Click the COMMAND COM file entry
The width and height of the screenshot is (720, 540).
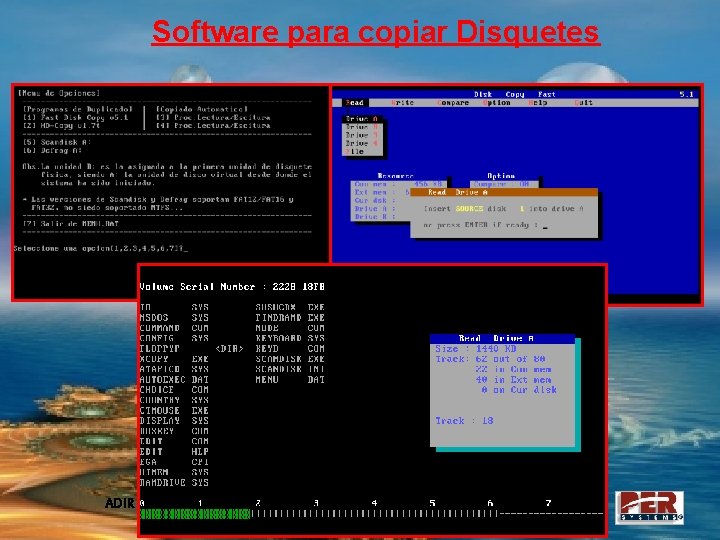coord(174,328)
